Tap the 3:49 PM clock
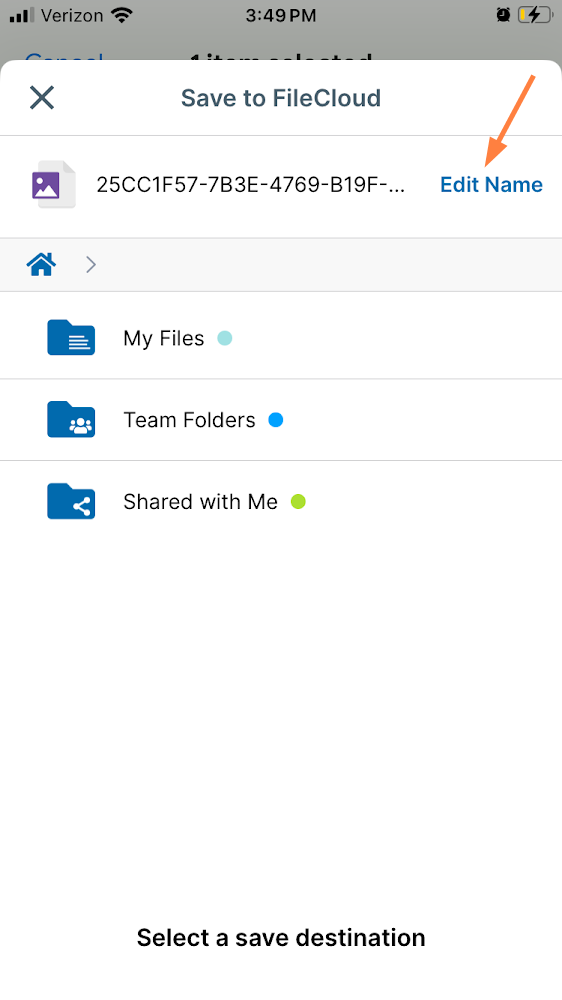This screenshot has height=1000, width=562. 281,16
